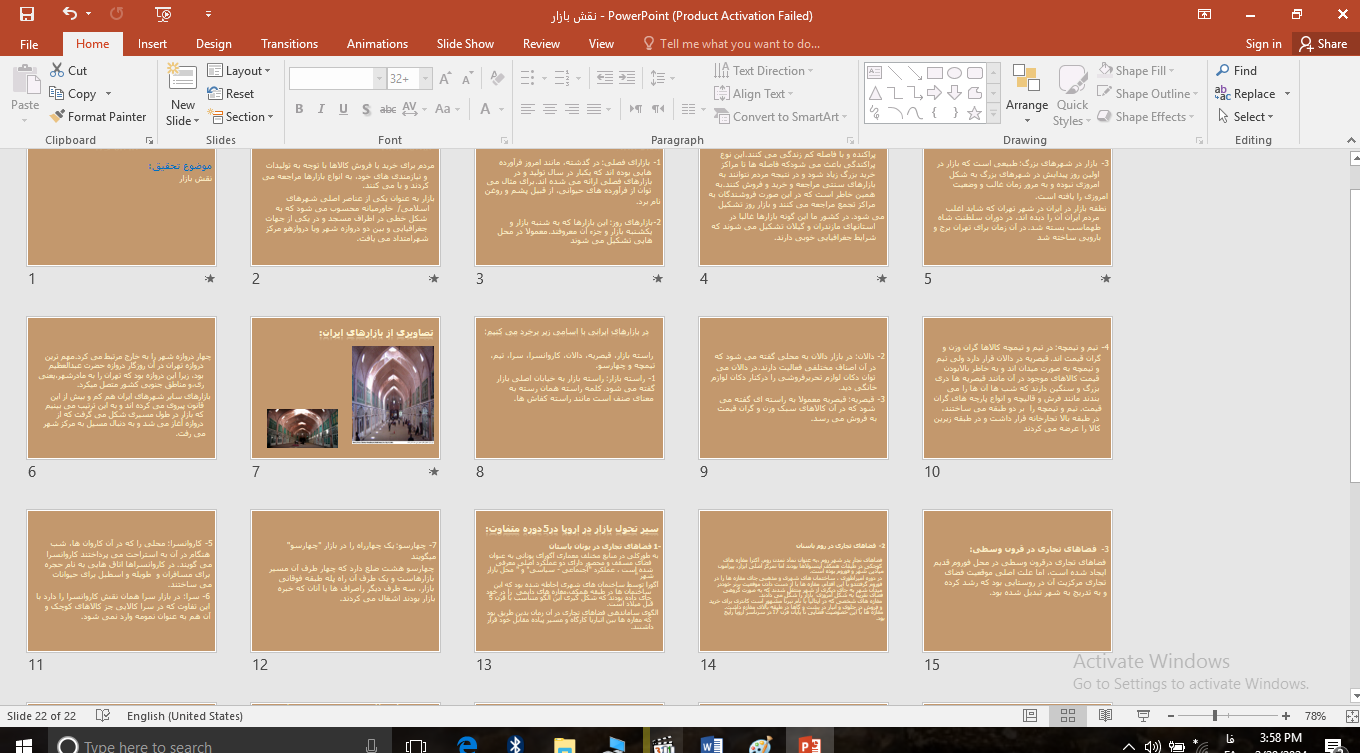Select the right arrow block shape

[x=934, y=93]
